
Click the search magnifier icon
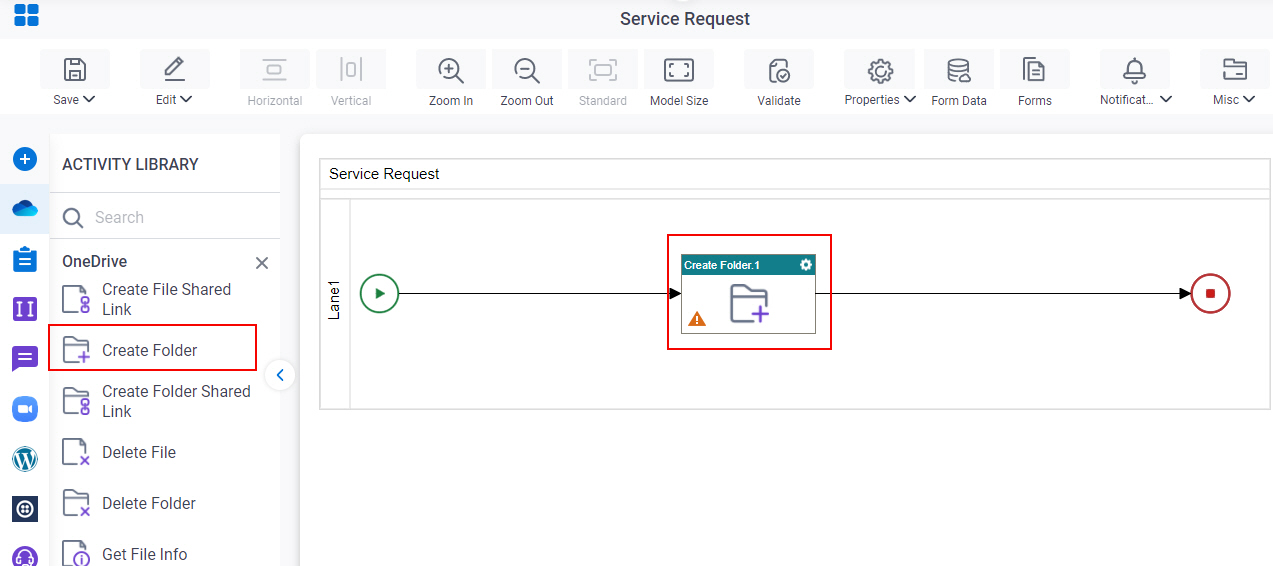point(73,218)
